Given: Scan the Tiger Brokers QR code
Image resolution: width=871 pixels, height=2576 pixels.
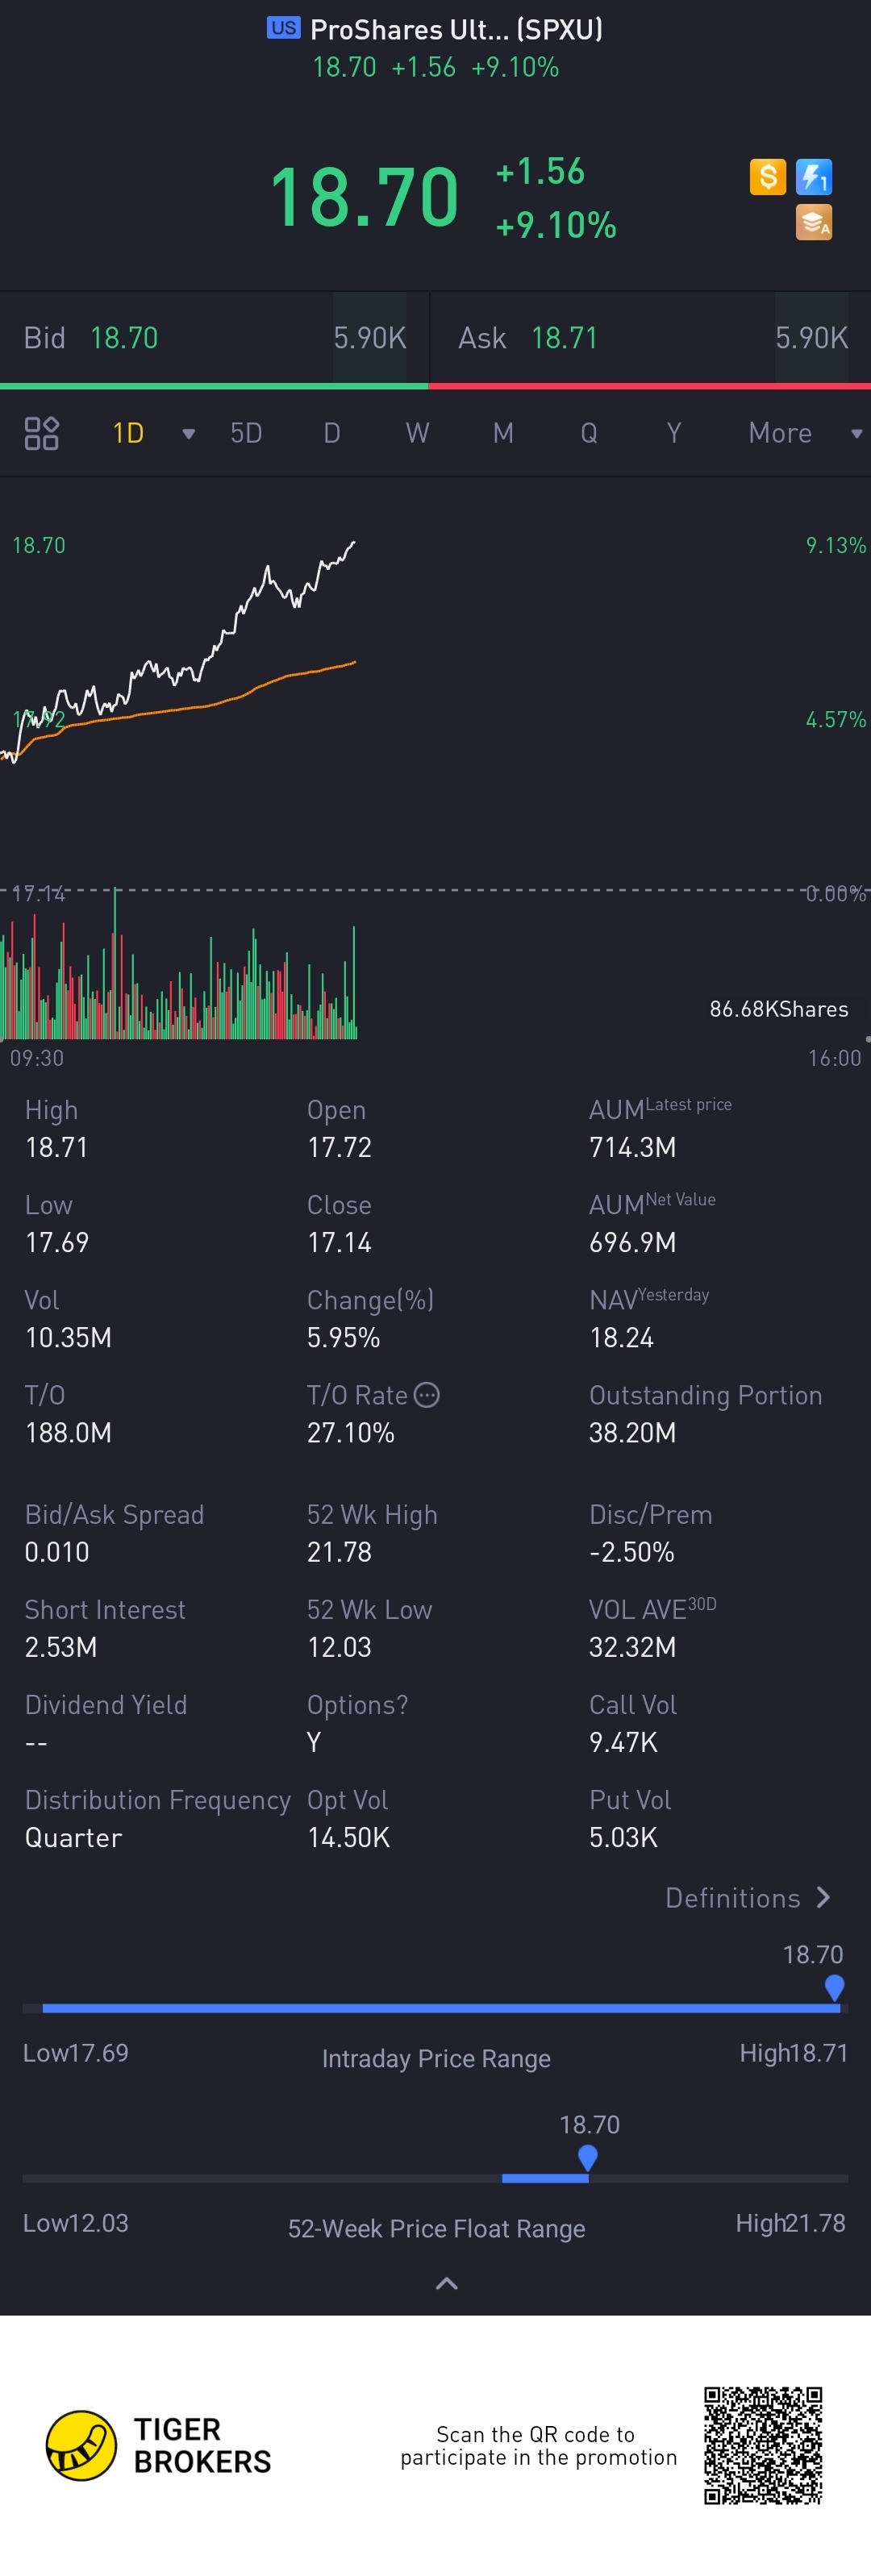Looking at the screenshot, I should (763, 2445).
